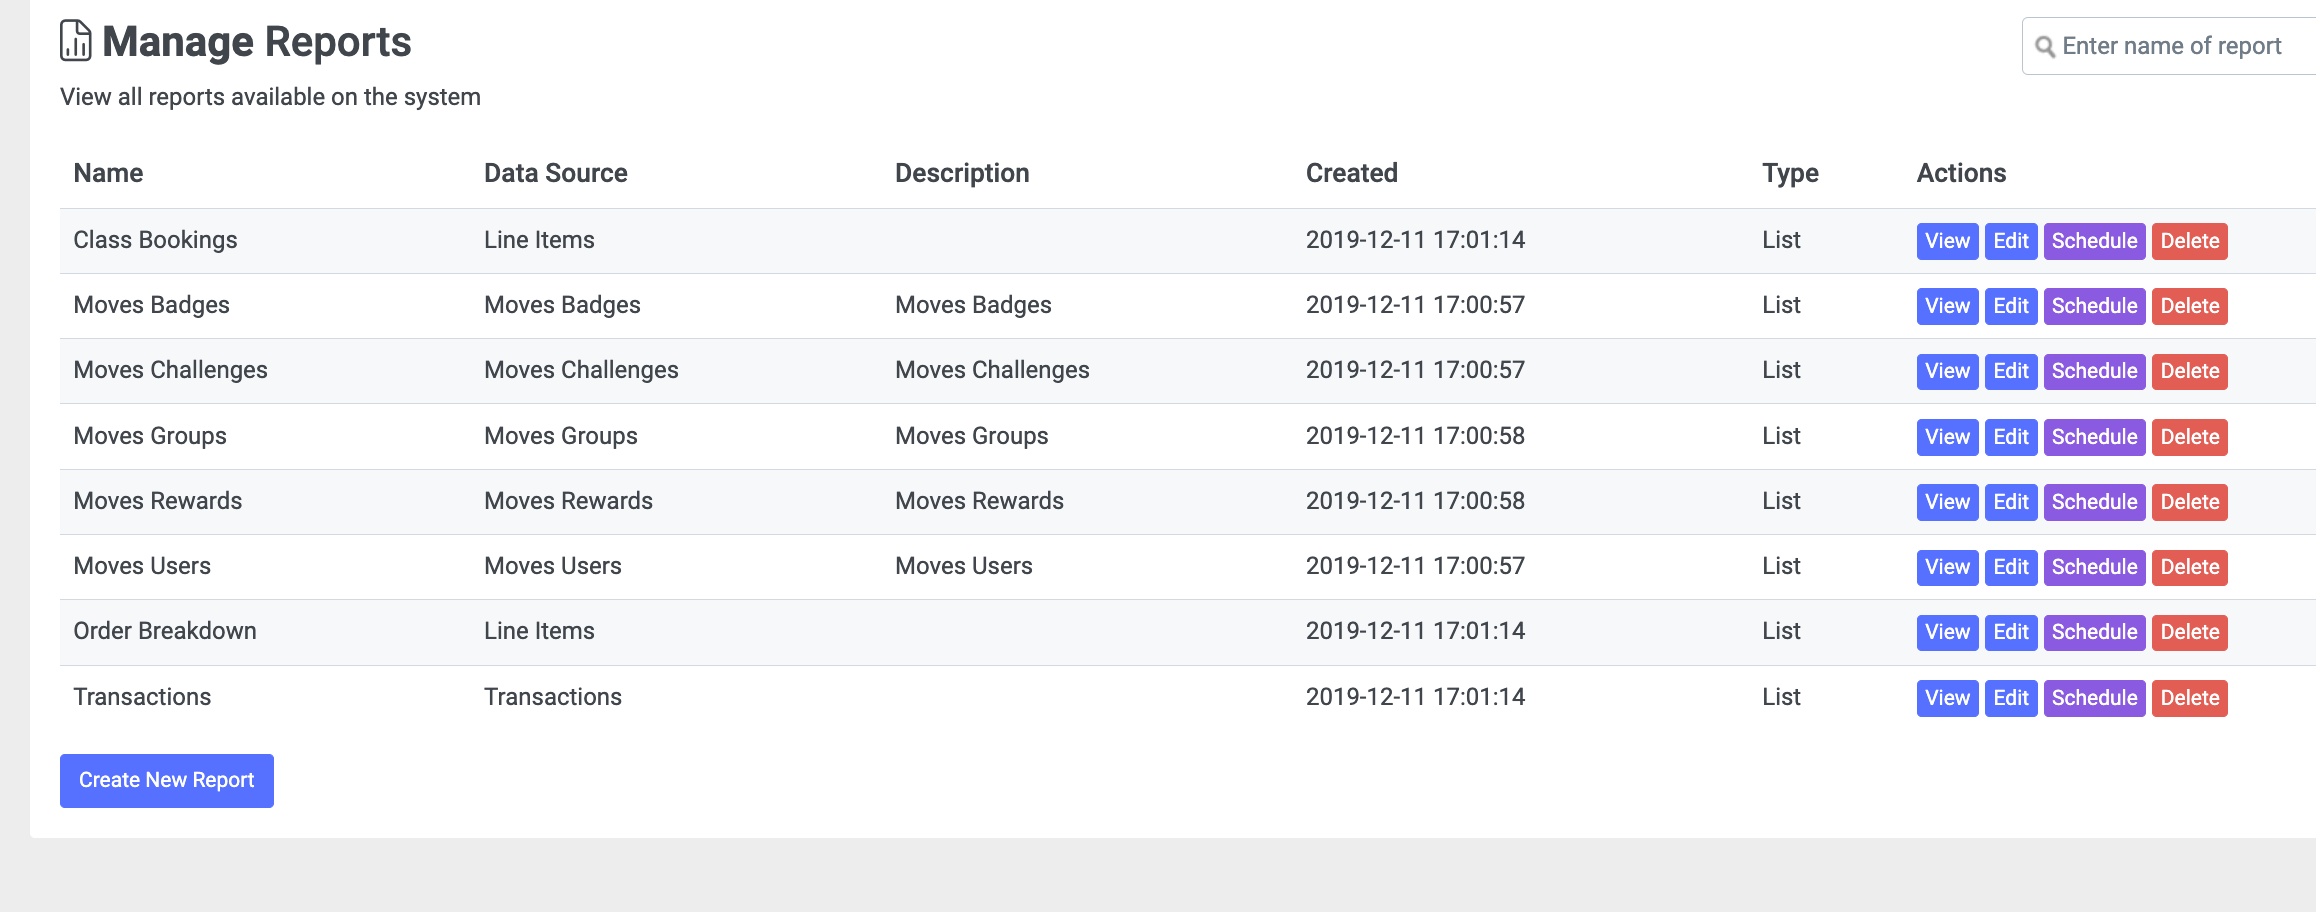Schedule the Order Breakdown report
This screenshot has height=912, width=2316.
pos(2094,632)
